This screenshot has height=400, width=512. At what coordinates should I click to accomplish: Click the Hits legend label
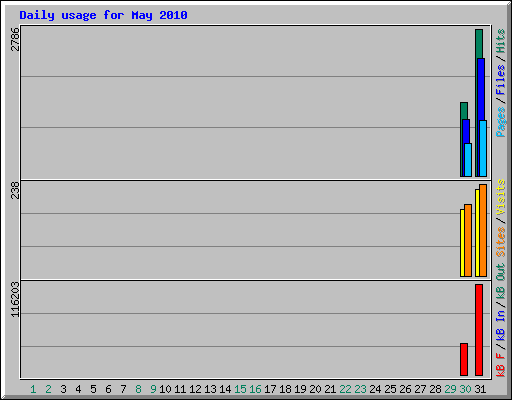click(x=501, y=41)
